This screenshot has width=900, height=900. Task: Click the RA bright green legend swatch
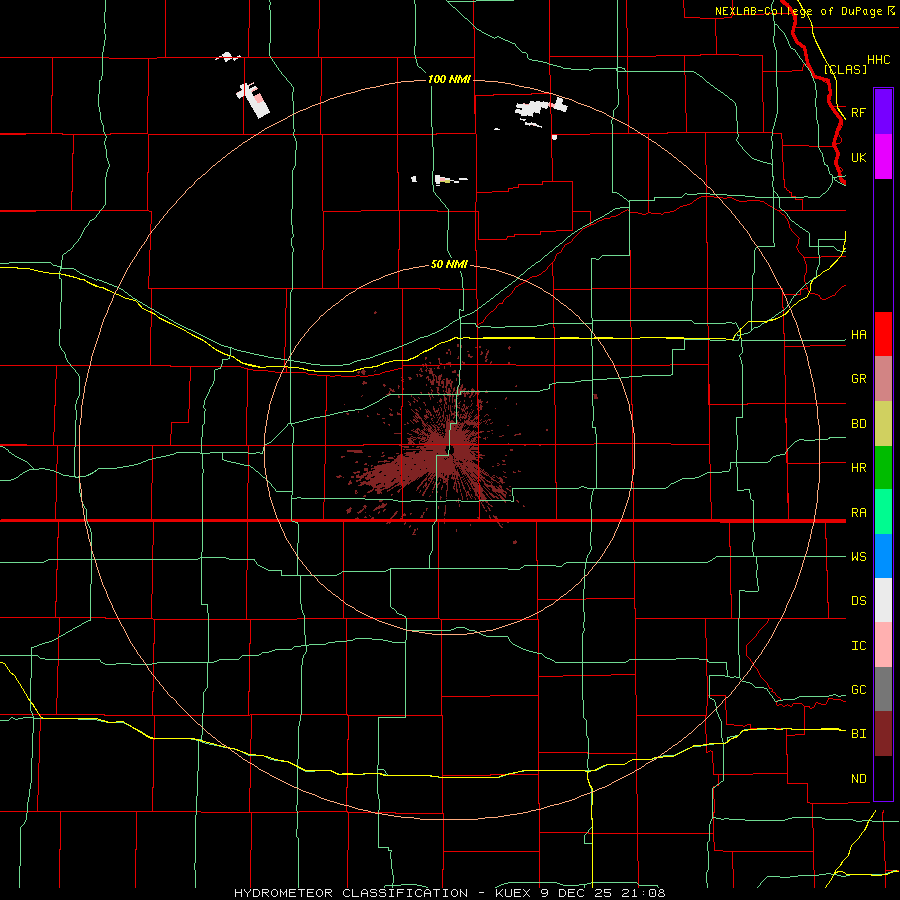(883, 512)
